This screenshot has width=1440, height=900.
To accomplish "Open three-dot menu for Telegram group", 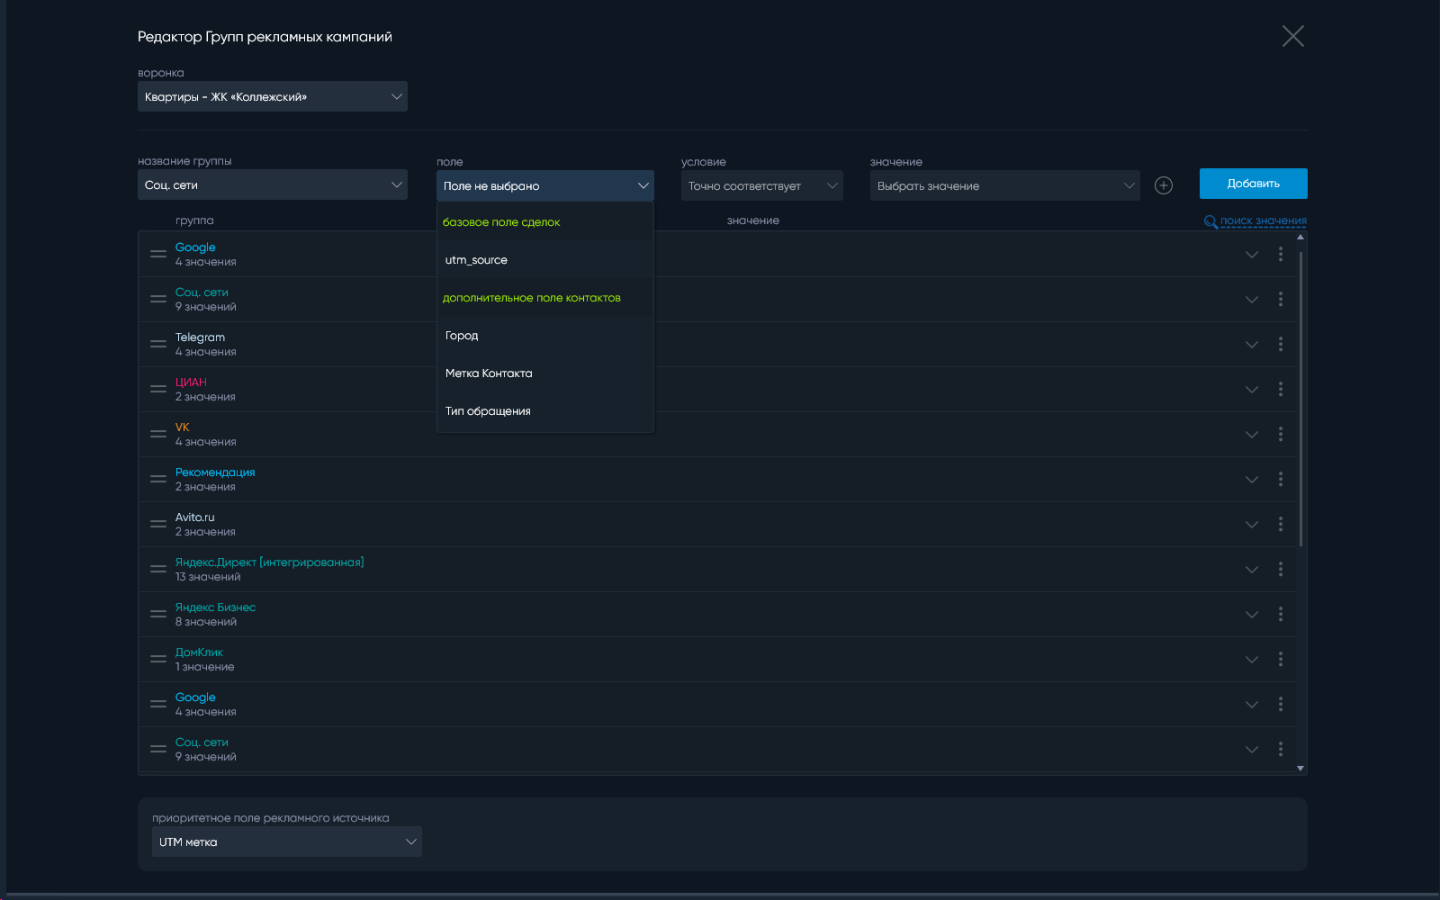I will [1280, 344].
